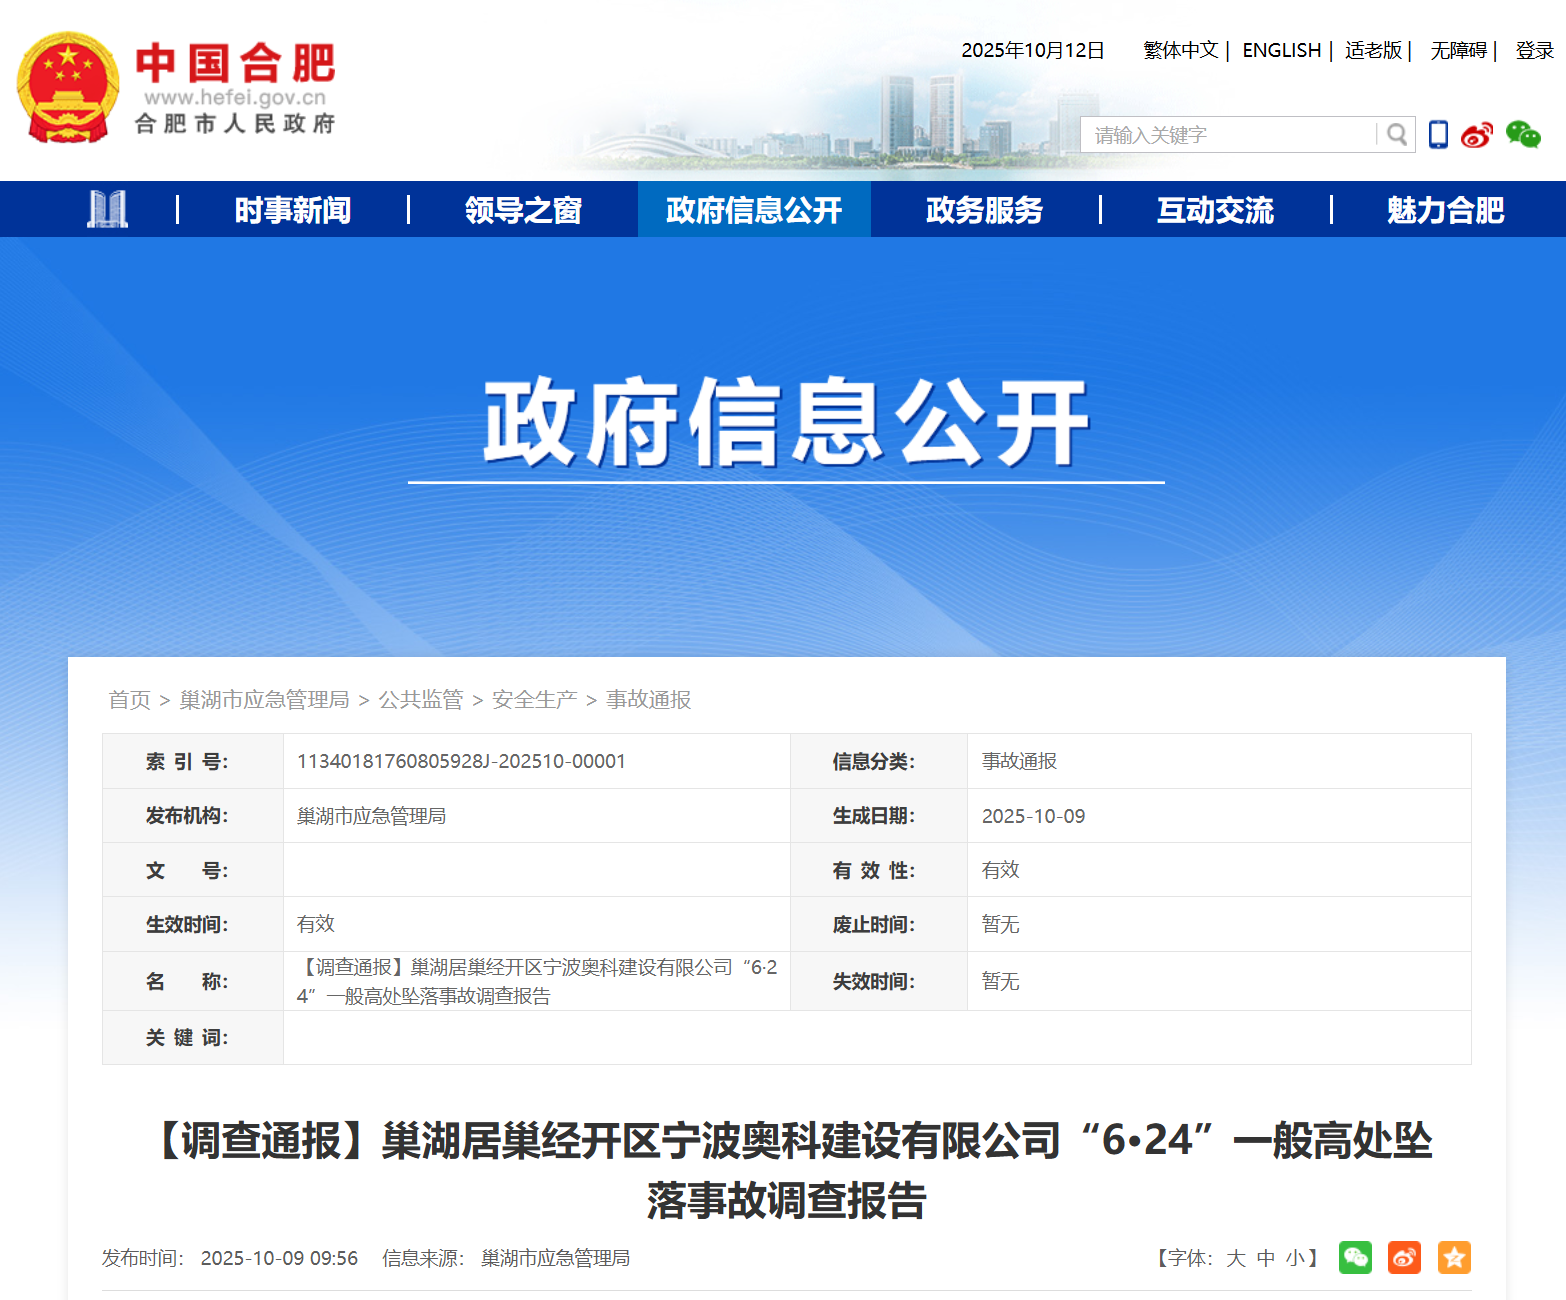The height and width of the screenshot is (1300, 1566).
Task: Click the orange star favorite icon
Action: tap(1454, 1257)
